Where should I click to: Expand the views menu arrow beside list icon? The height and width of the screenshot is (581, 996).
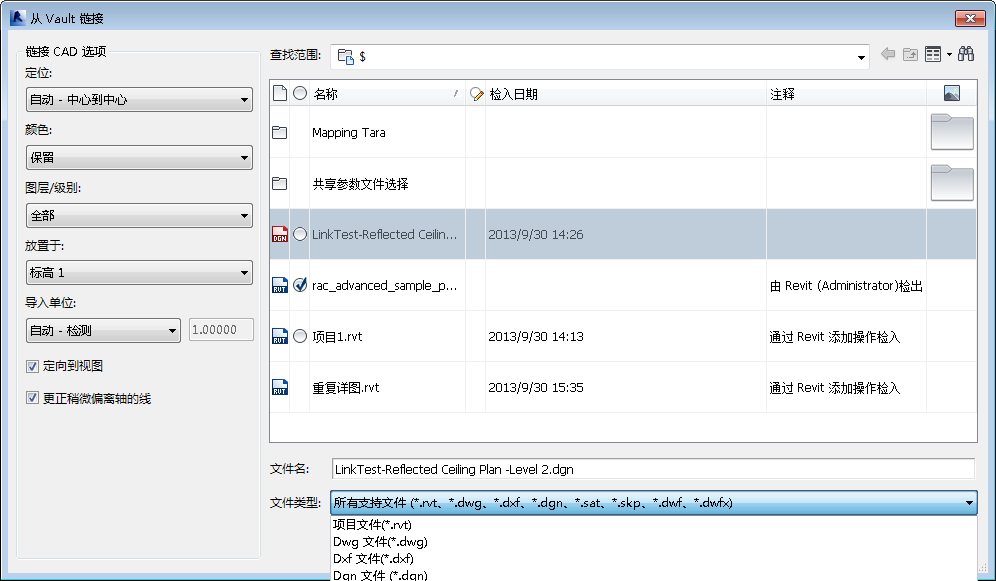coord(949,55)
